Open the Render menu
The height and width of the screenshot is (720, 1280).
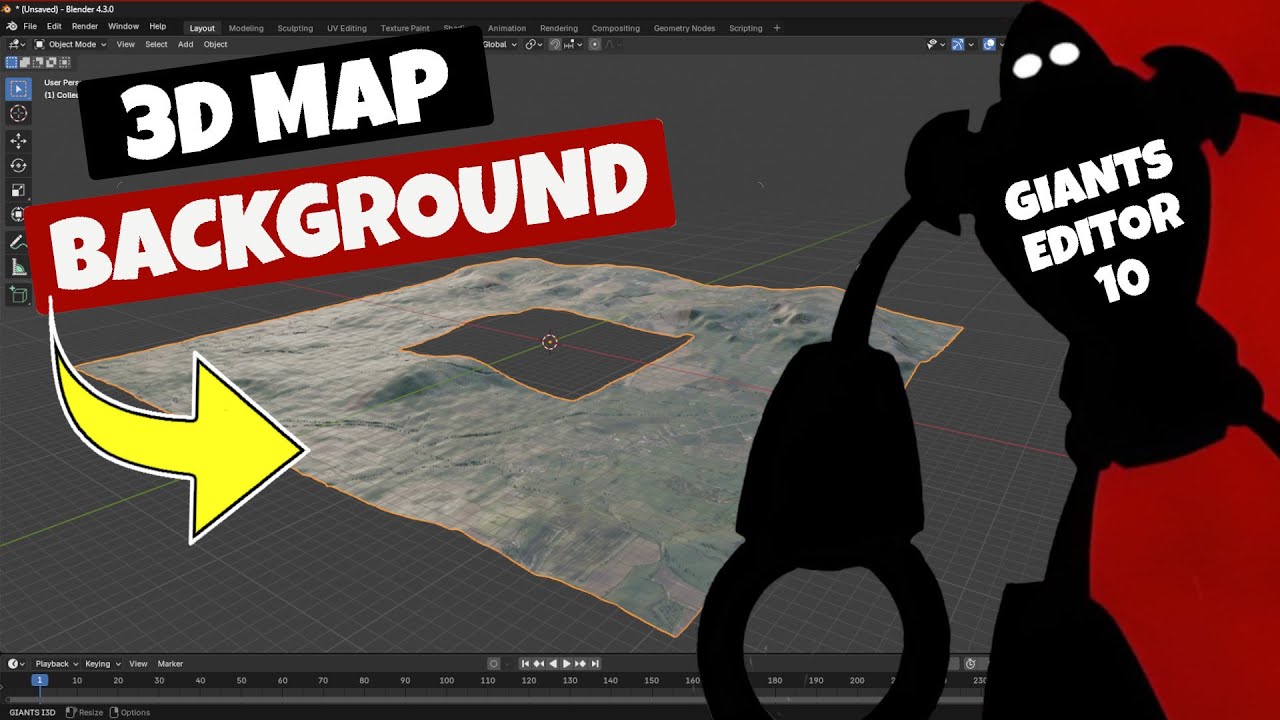coord(85,26)
